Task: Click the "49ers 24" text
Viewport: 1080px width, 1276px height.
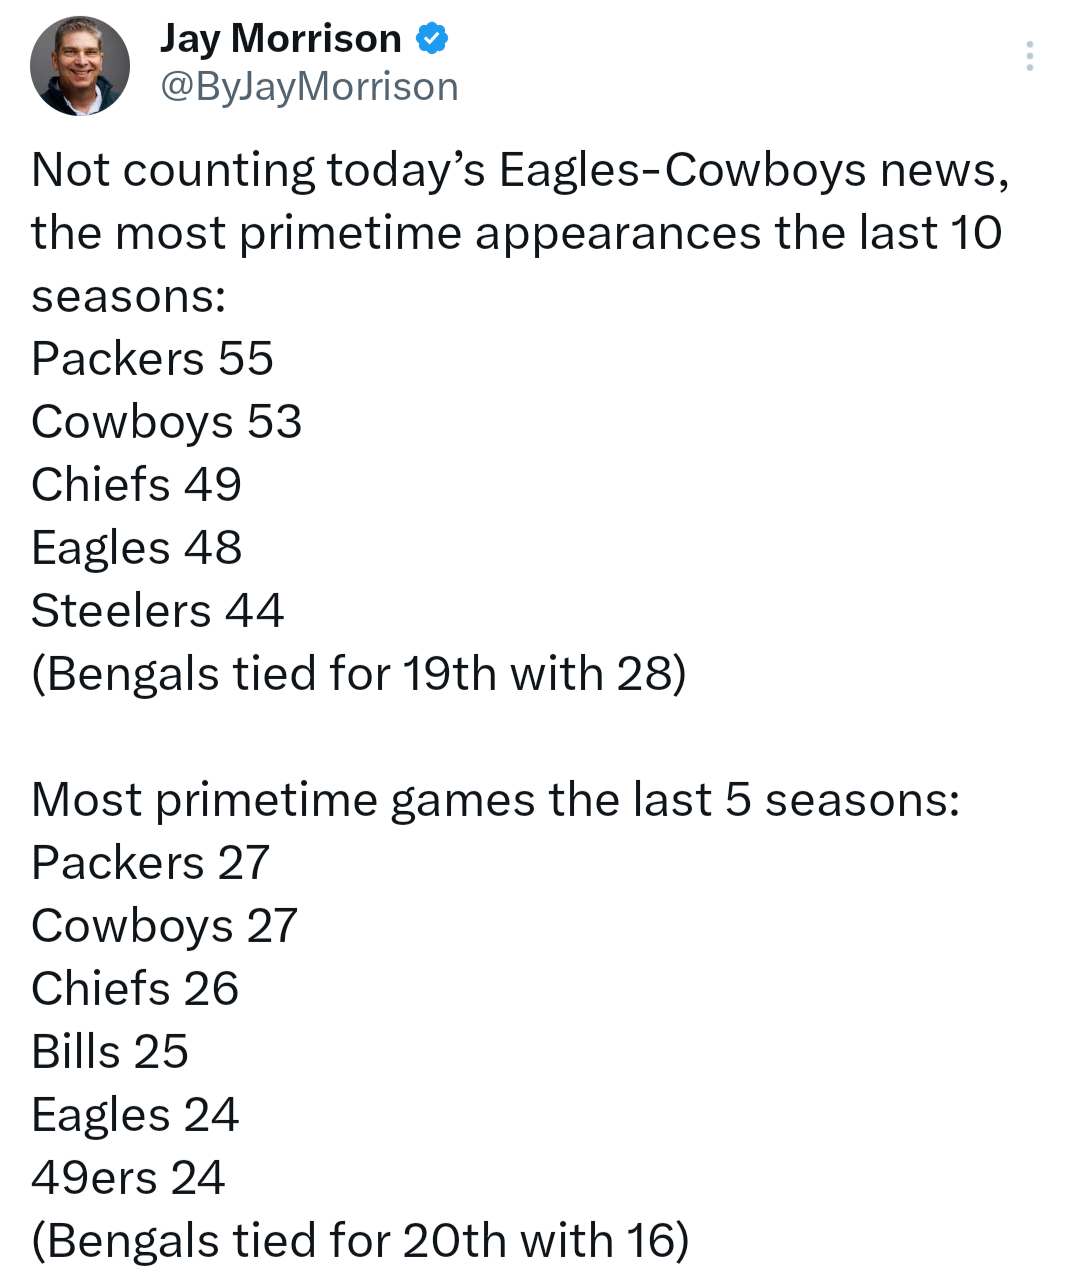Action: (x=128, y=1178)
